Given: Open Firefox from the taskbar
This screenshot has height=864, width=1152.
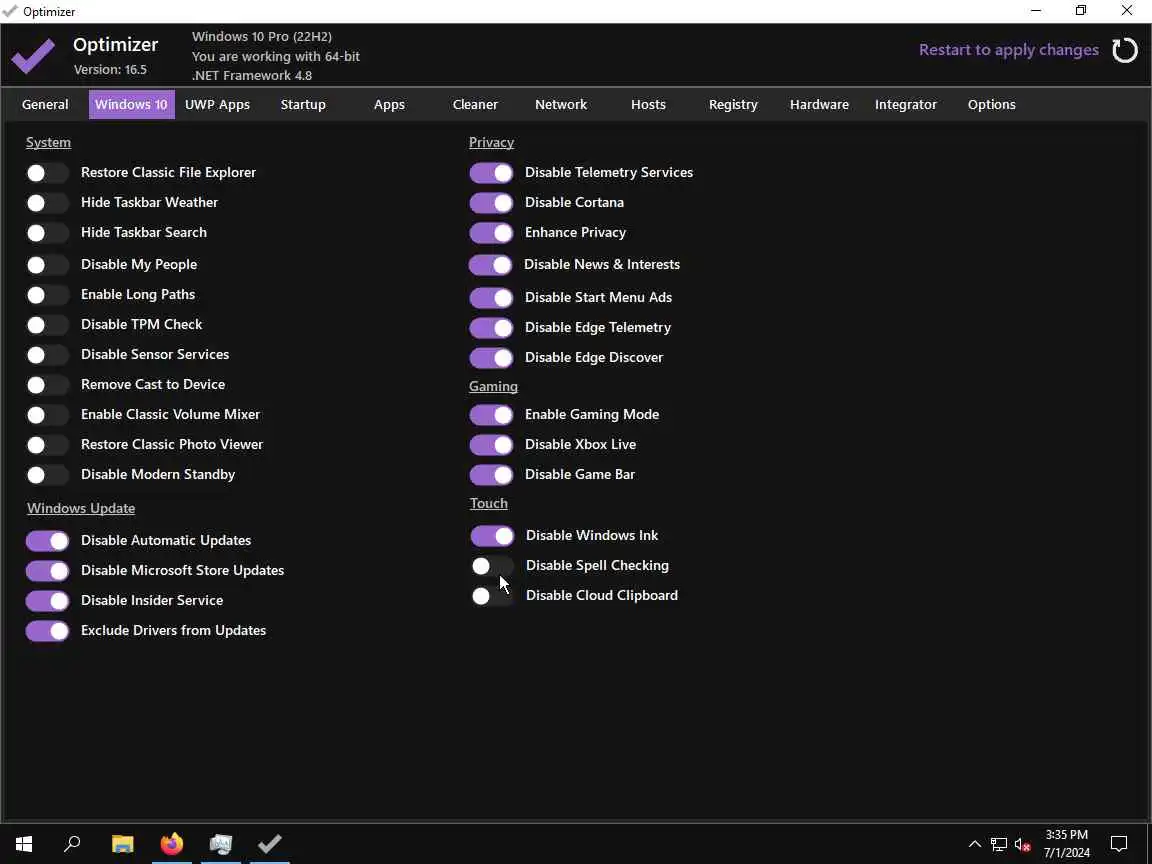Looking at the screenshot, I should point(172,843).
